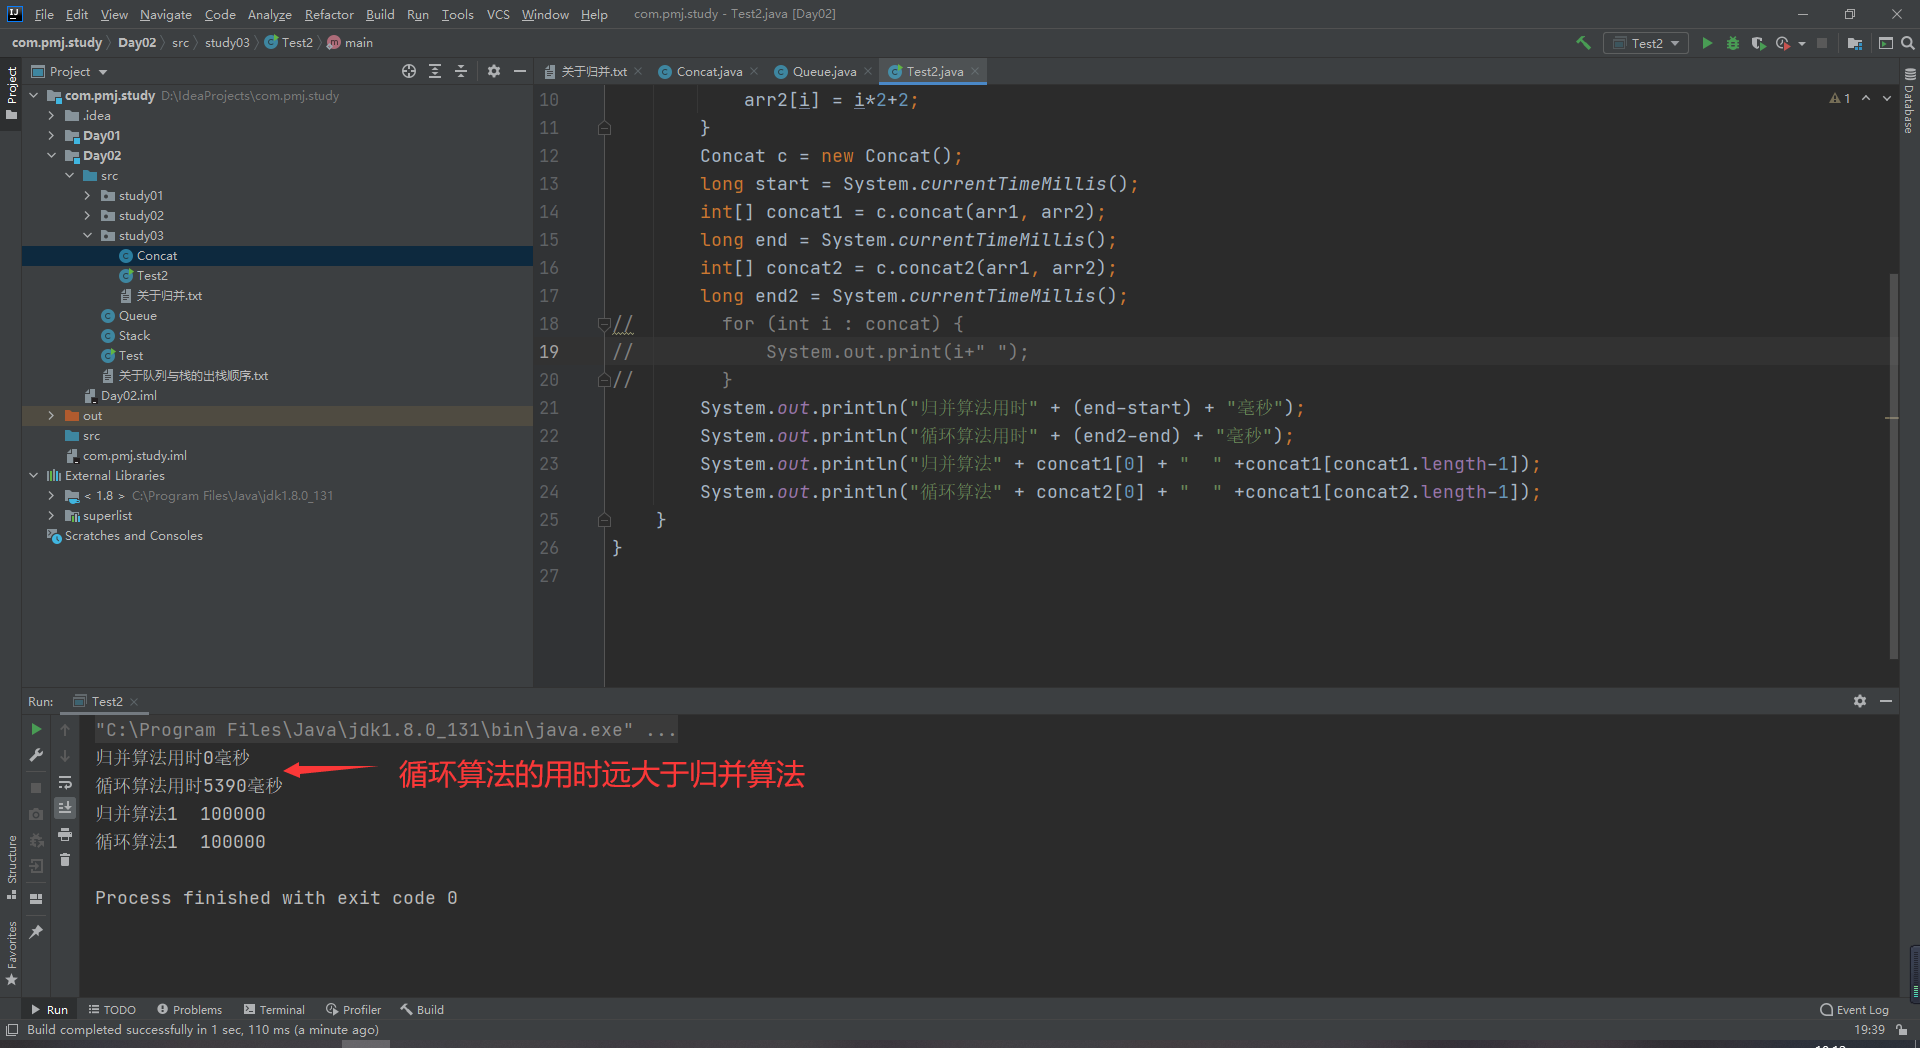Open the Navigate menu

pyautogui.click(x=165, y=14)
